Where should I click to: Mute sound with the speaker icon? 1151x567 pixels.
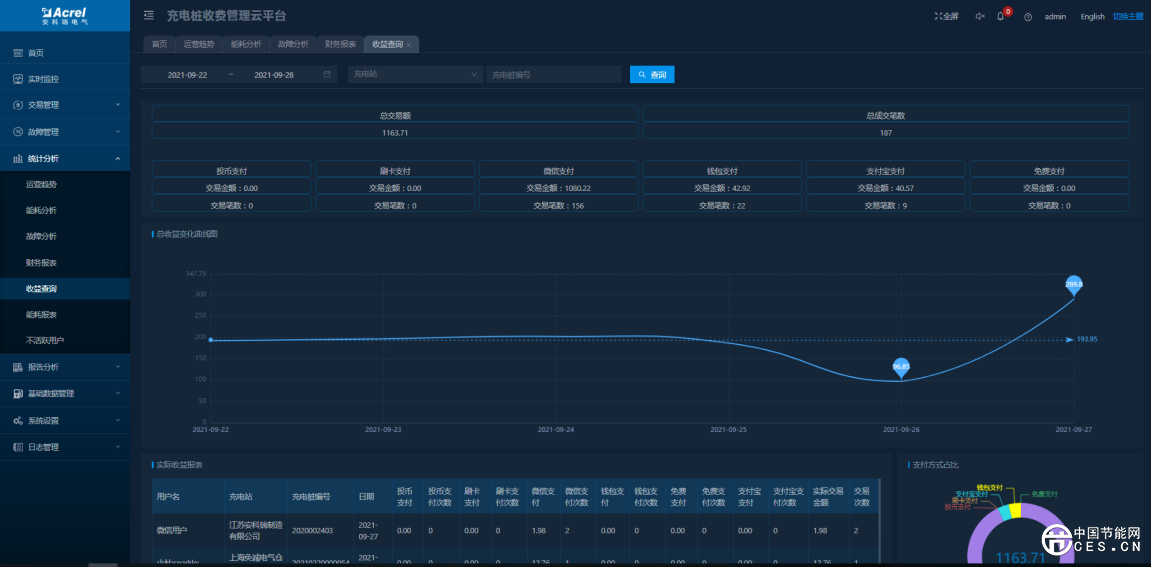979,16
